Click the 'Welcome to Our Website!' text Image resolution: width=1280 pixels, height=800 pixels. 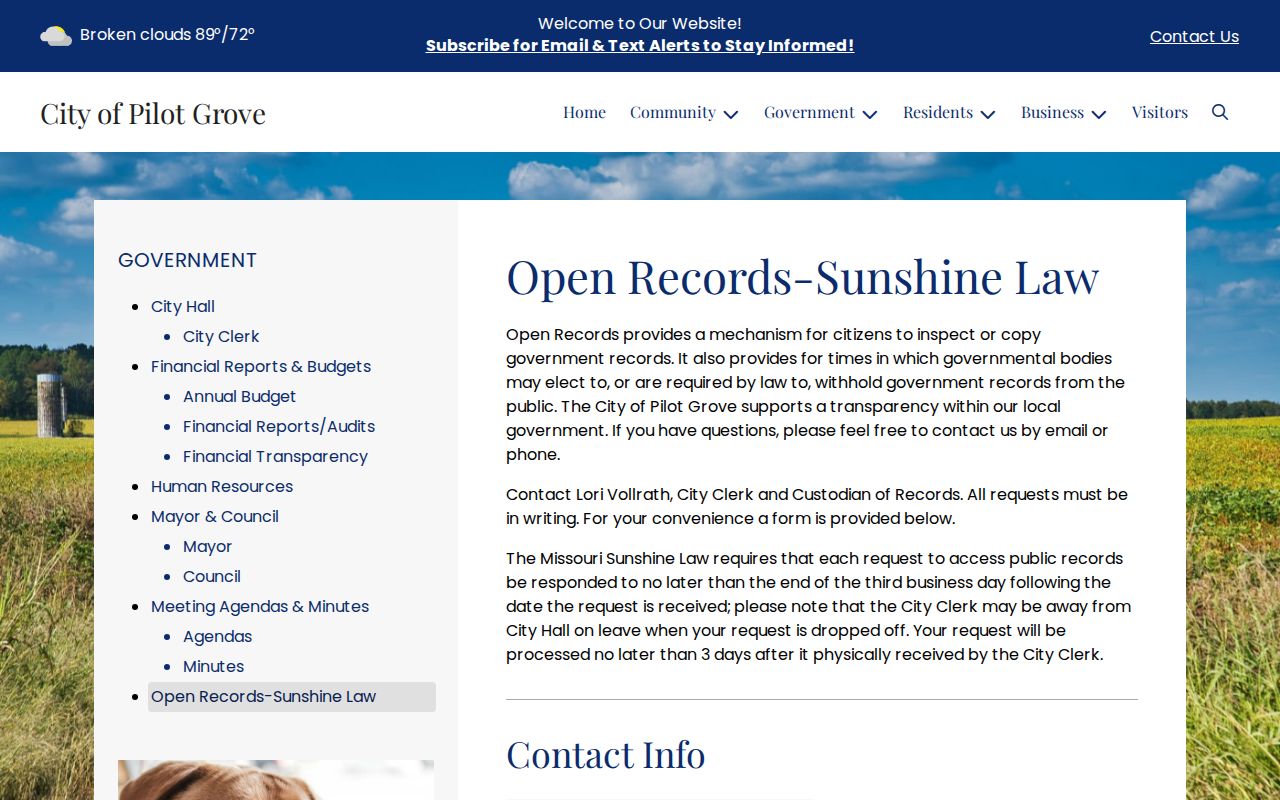click(x=640, y=23)
